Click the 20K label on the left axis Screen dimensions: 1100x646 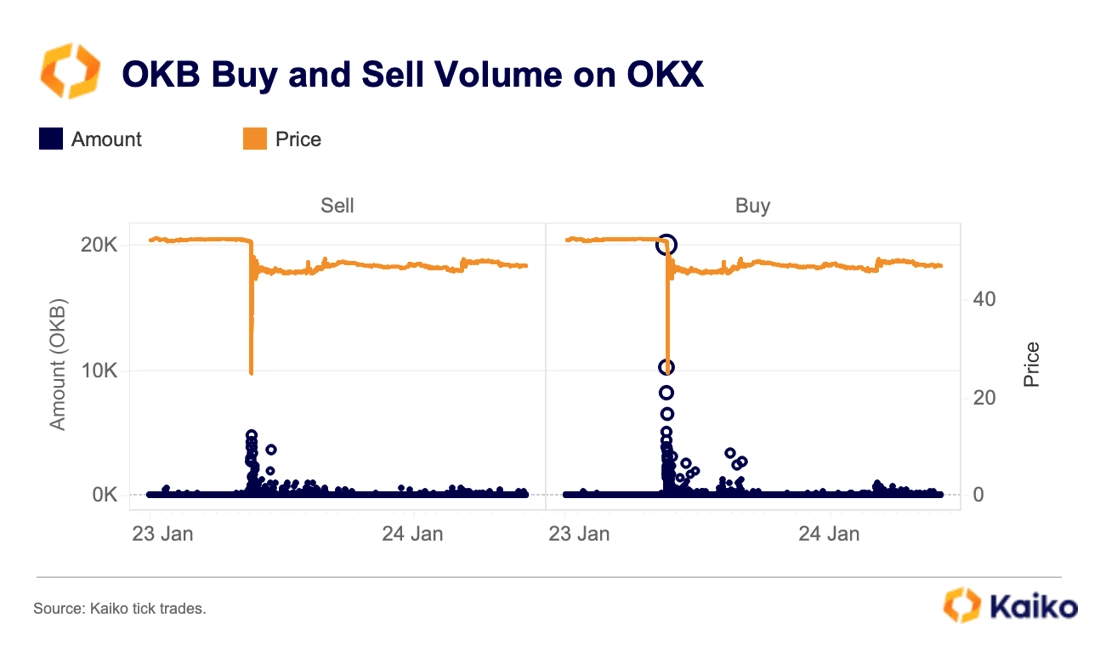(98, 246)
